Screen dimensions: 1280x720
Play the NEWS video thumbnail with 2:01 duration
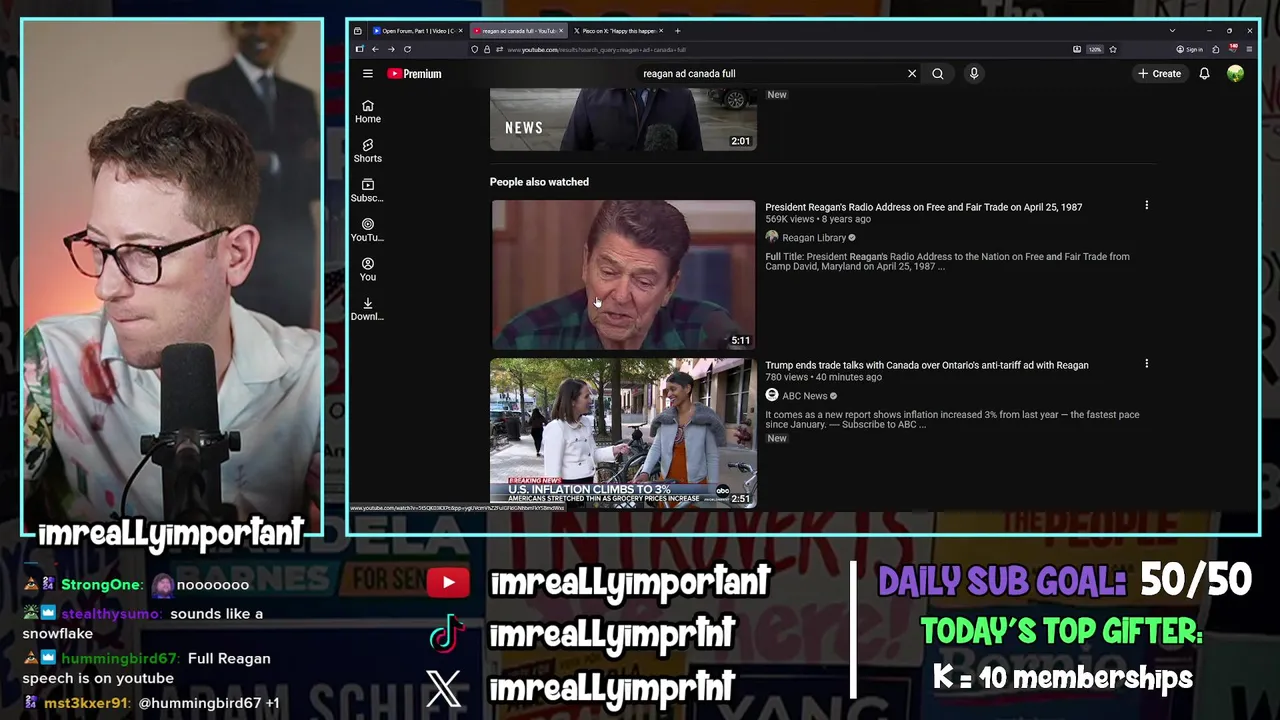tap(623, 119)
